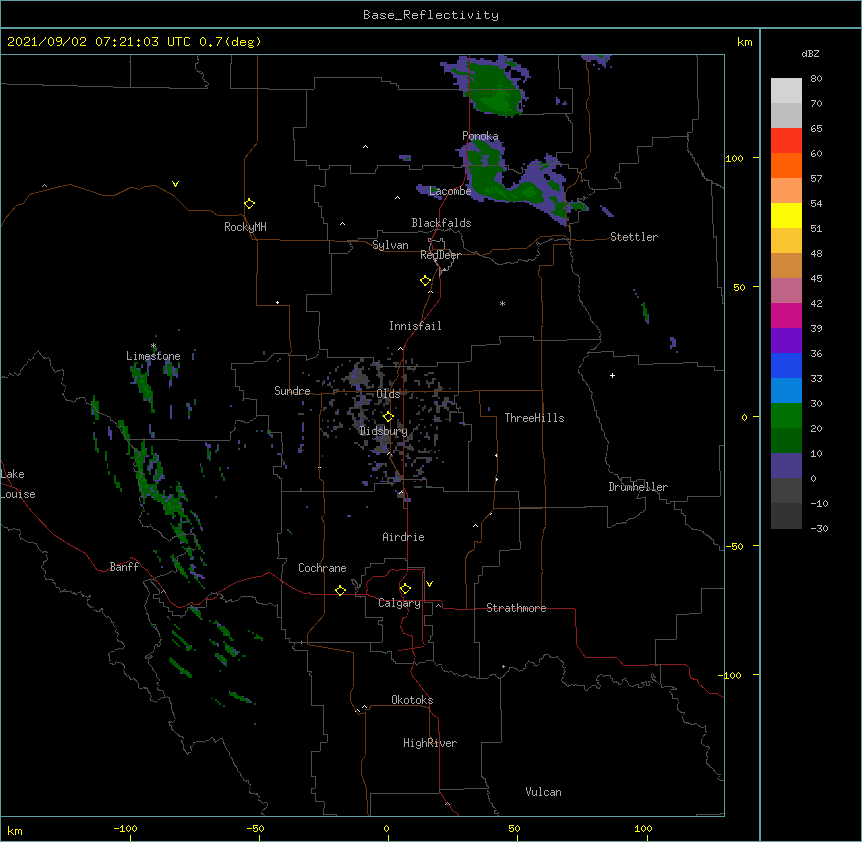Select the 30 dBZ green color swatch
Image resolution: width=862 pixels, height=842 pixels.
(x=786, y=416)
